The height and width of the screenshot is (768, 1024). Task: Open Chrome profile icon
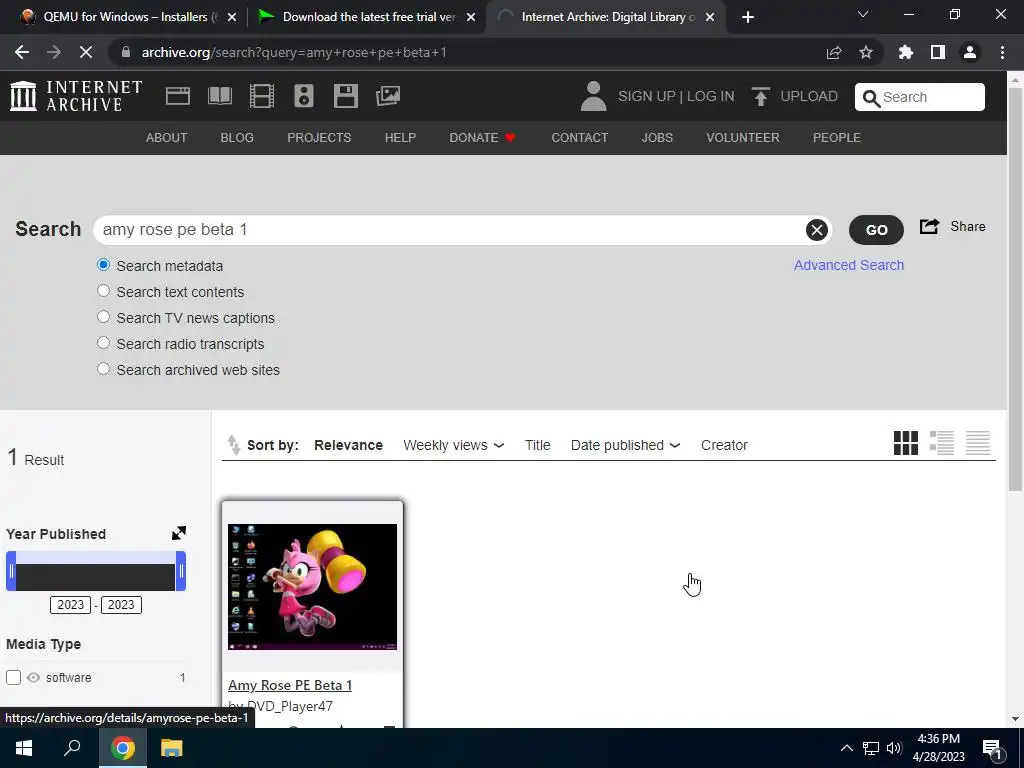tap(970, 52)
